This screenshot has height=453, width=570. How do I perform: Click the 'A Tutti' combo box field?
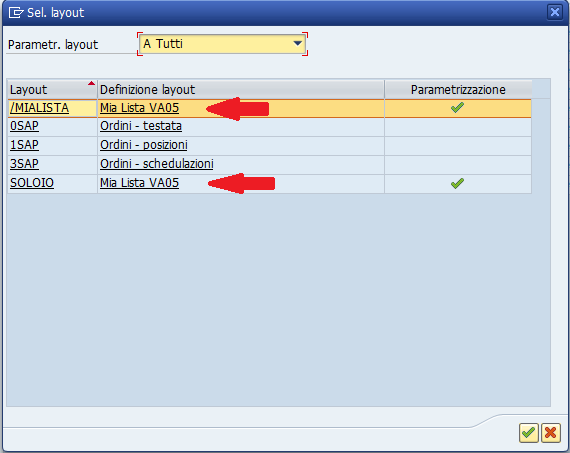click(222, 44)
